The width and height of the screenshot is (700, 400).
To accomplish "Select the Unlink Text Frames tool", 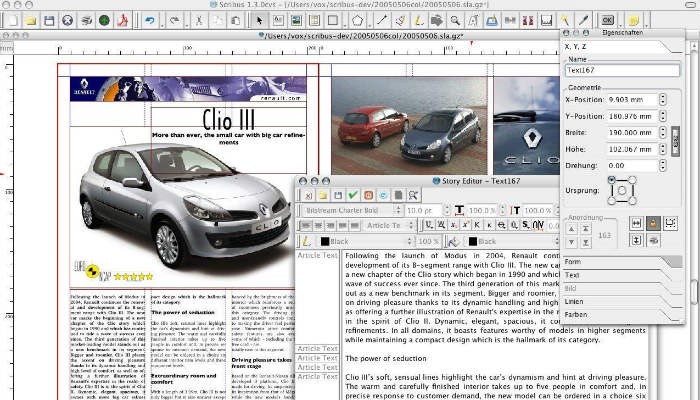I will [x=528, y=21].
